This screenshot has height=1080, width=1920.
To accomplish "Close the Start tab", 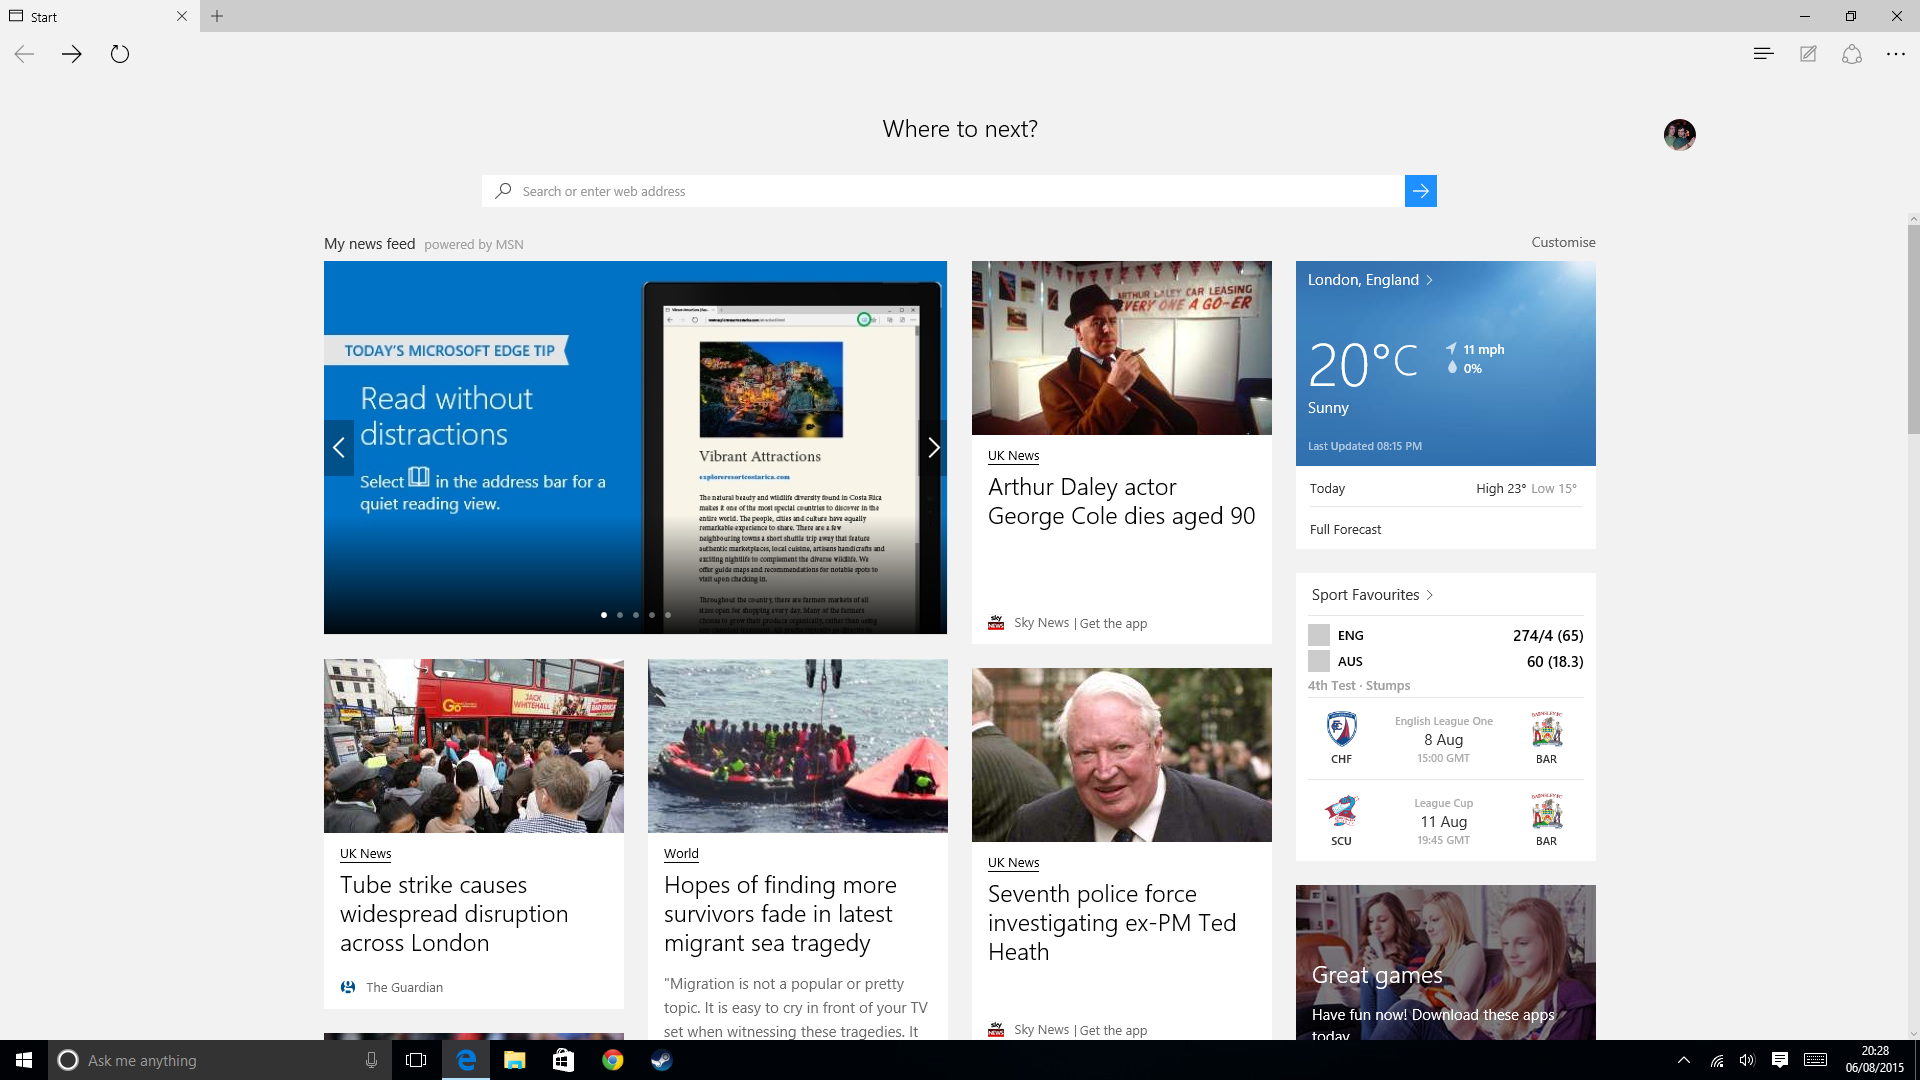I will click(181, 16).
